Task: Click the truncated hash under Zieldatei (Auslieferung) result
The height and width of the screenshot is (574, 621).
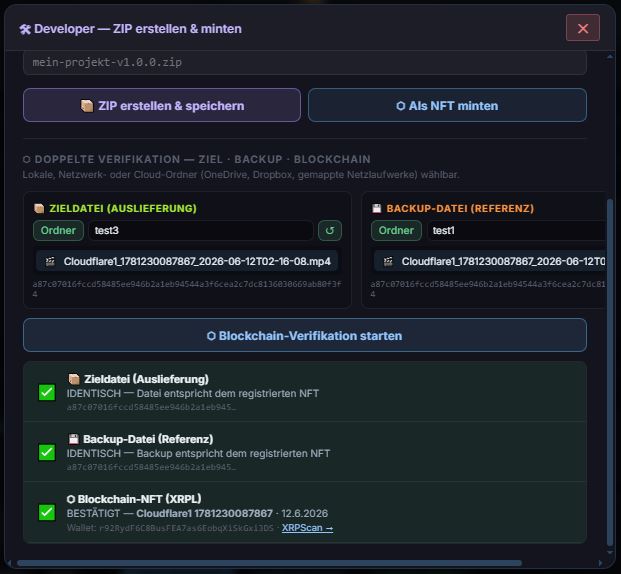Action: click(151, 407)
